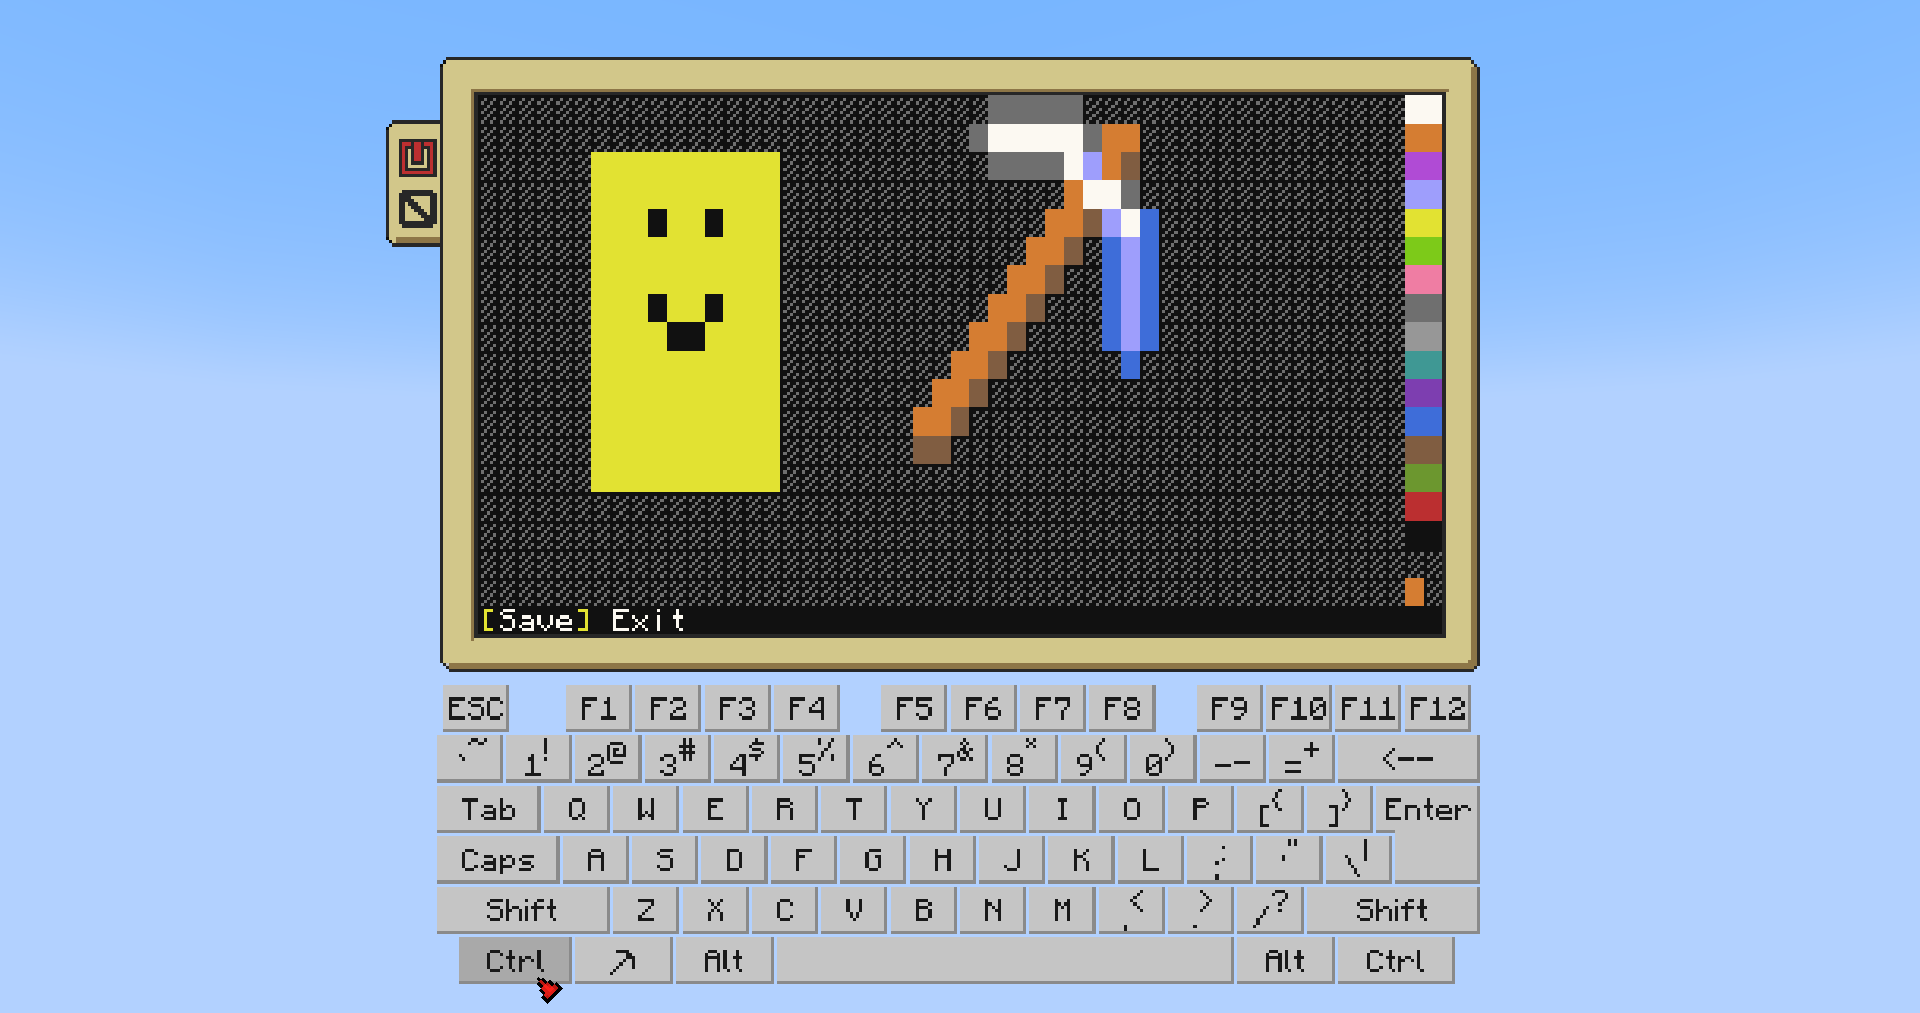Click the P key

[1200, 810]
